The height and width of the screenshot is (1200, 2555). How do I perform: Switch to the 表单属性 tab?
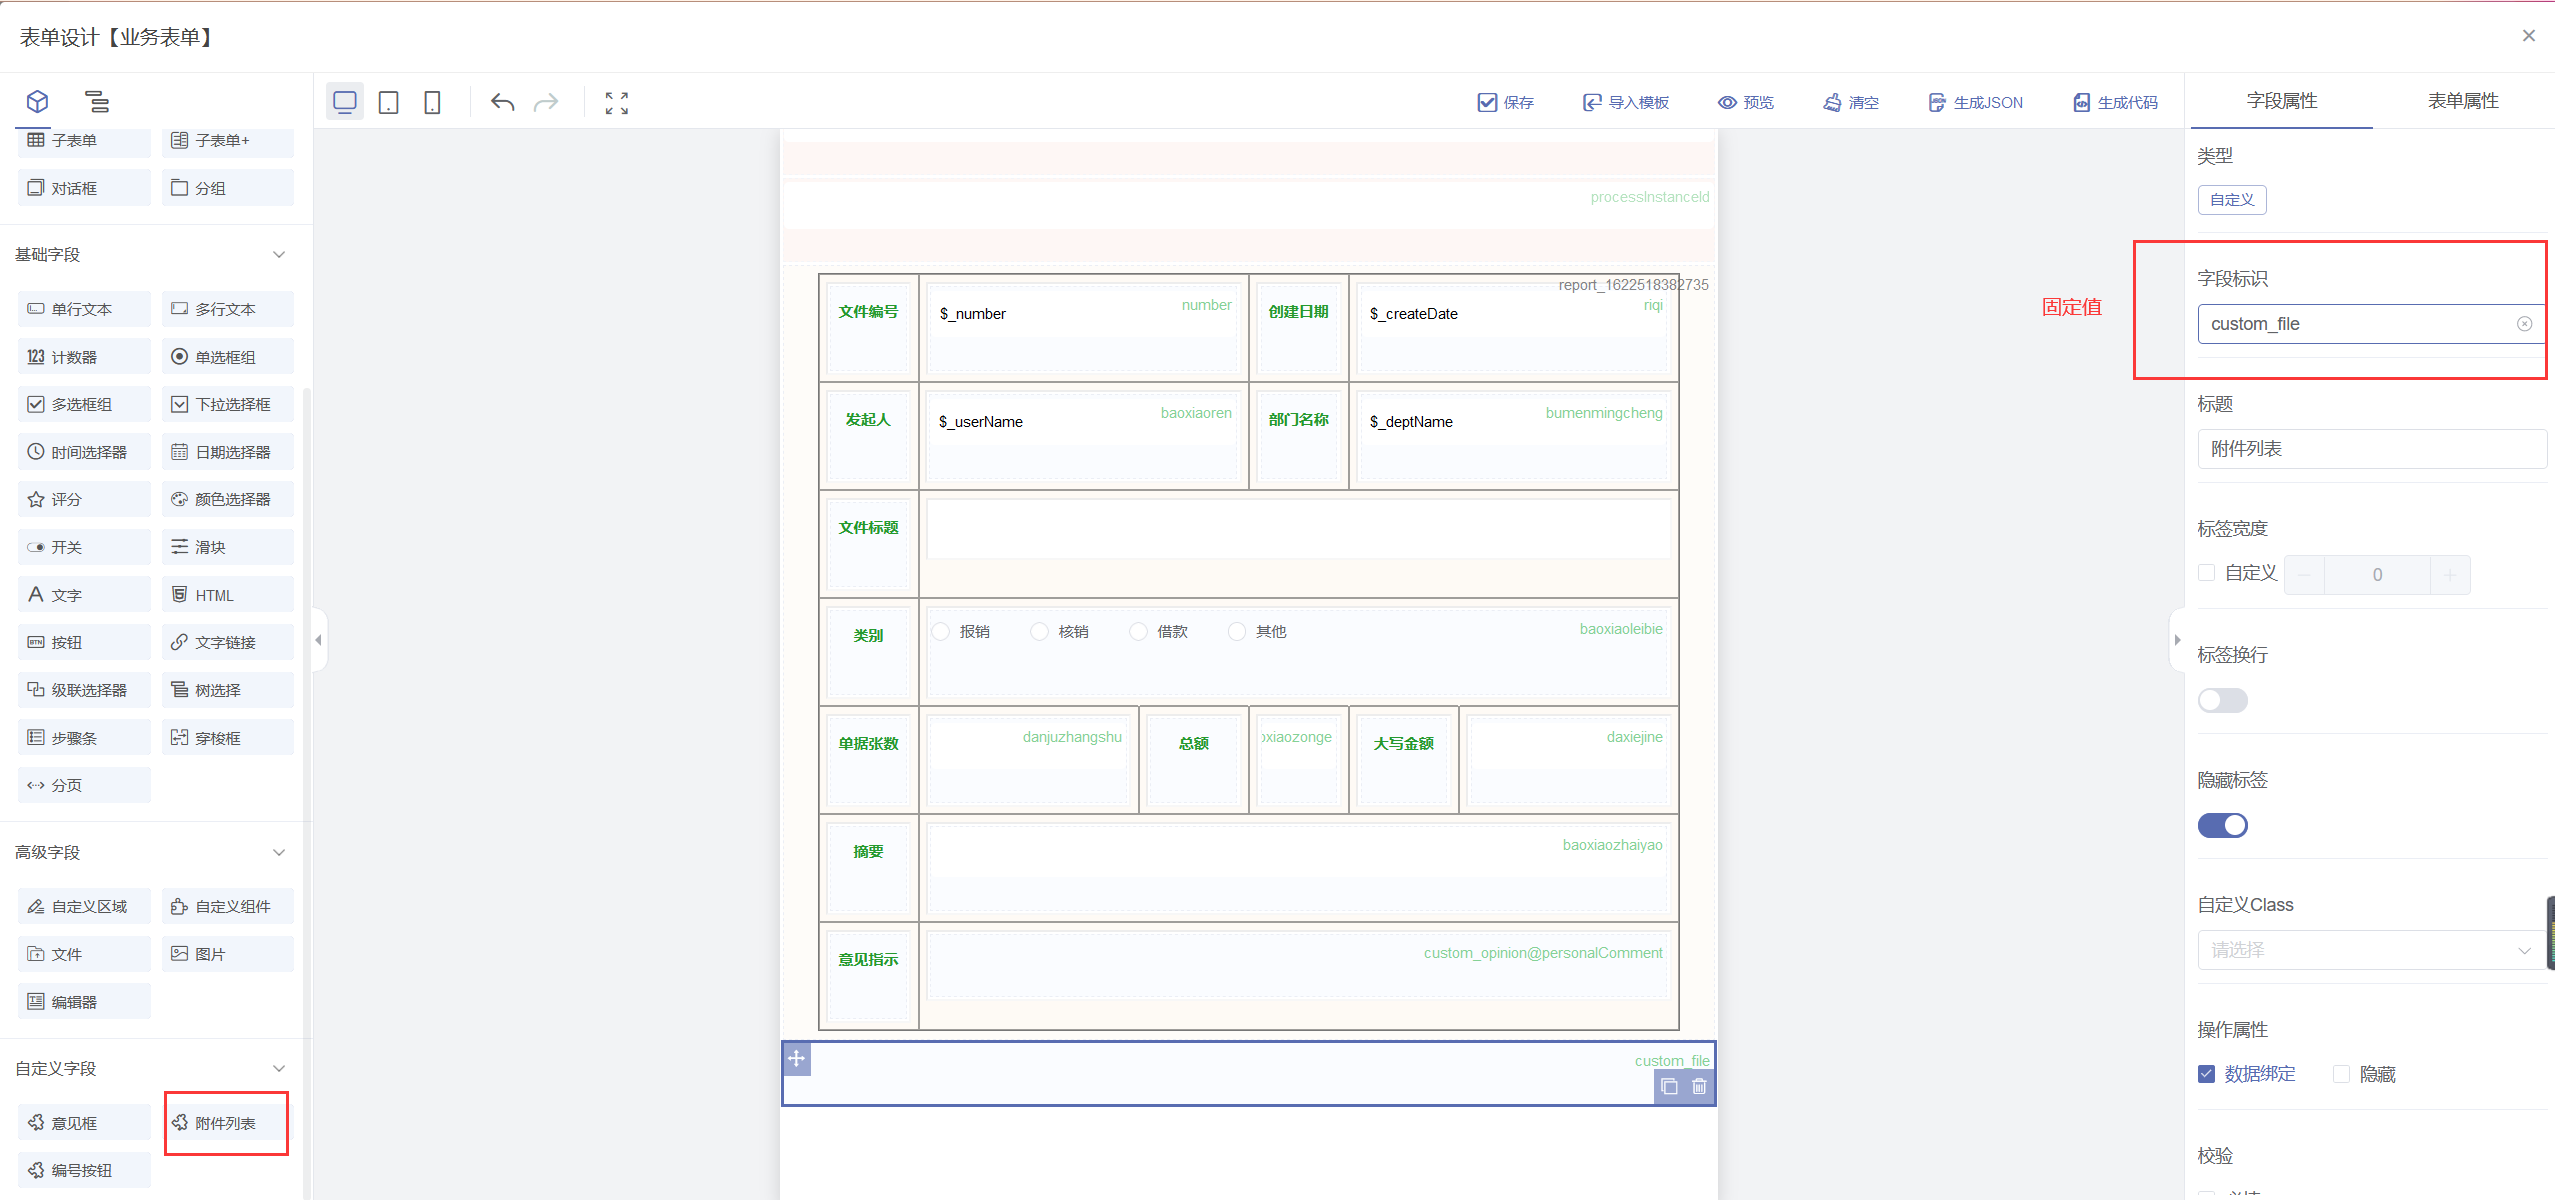click(2463, 101)
